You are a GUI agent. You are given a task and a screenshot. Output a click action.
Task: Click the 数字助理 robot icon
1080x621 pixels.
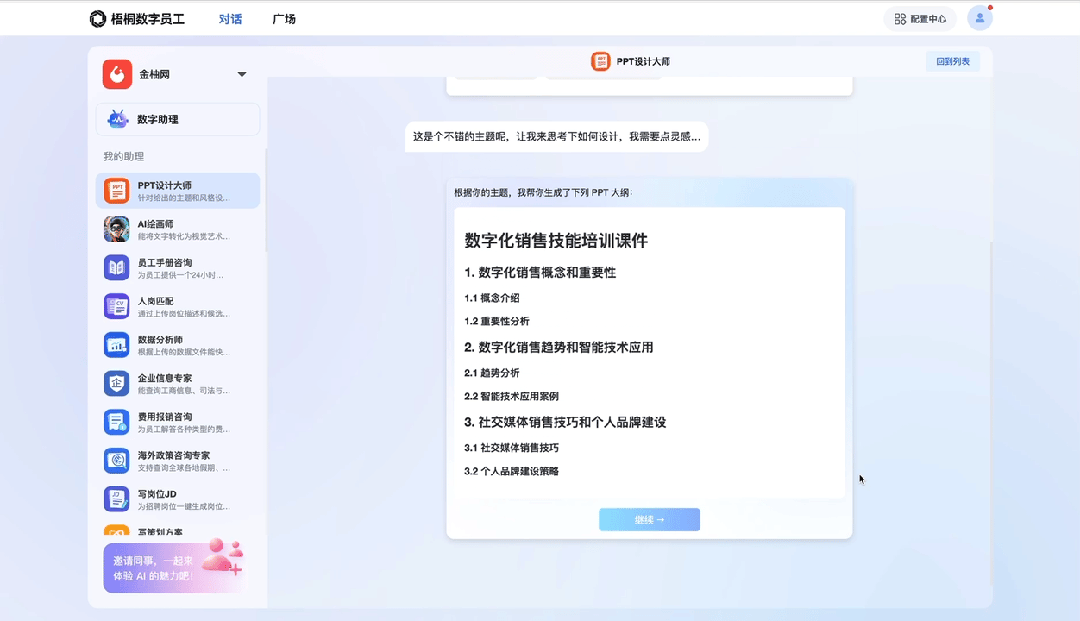point(117,119)
